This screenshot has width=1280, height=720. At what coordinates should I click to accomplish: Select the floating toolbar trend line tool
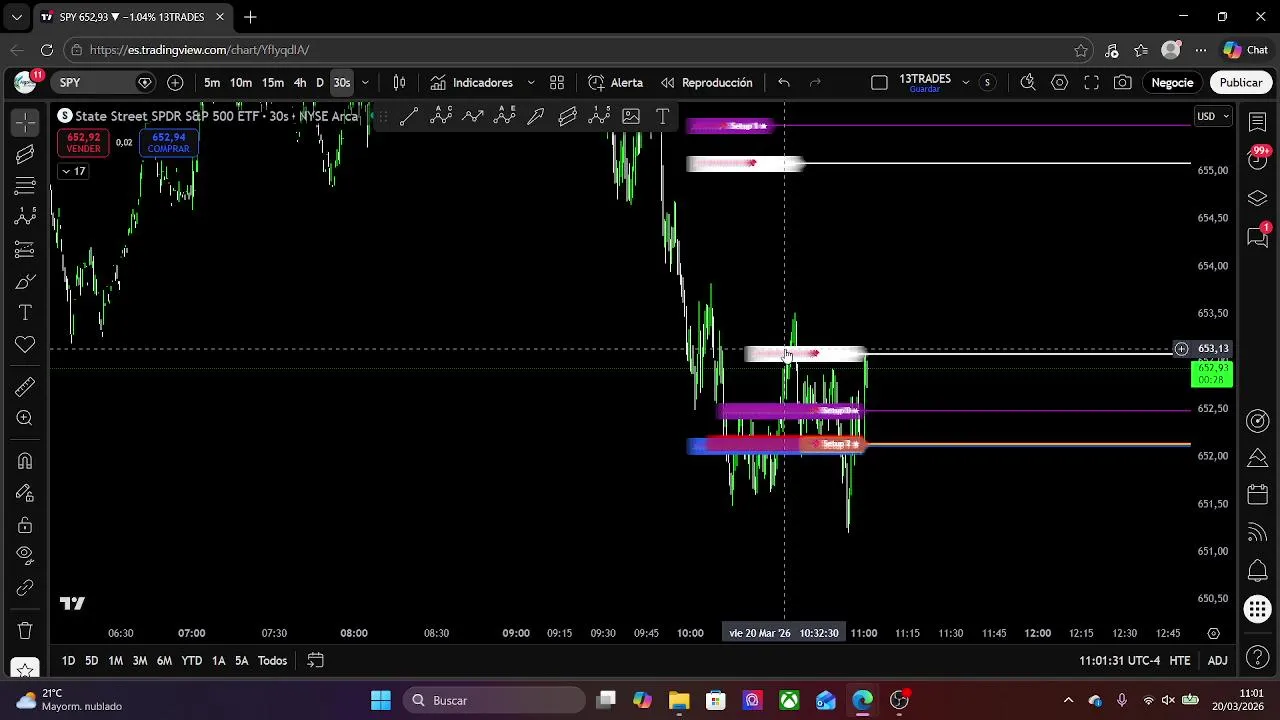click(x=409, y=117)
